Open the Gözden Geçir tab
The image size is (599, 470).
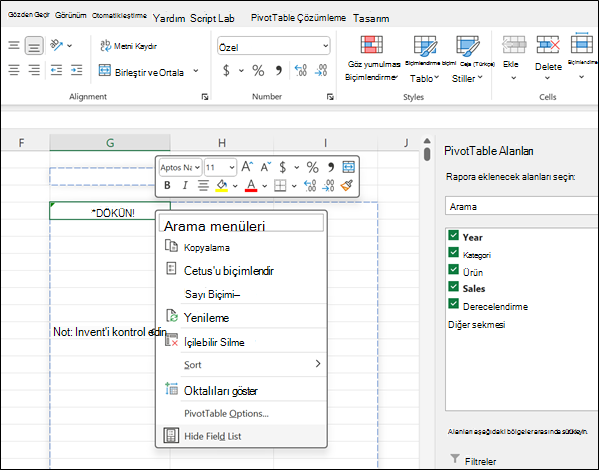tap(29, 15)
